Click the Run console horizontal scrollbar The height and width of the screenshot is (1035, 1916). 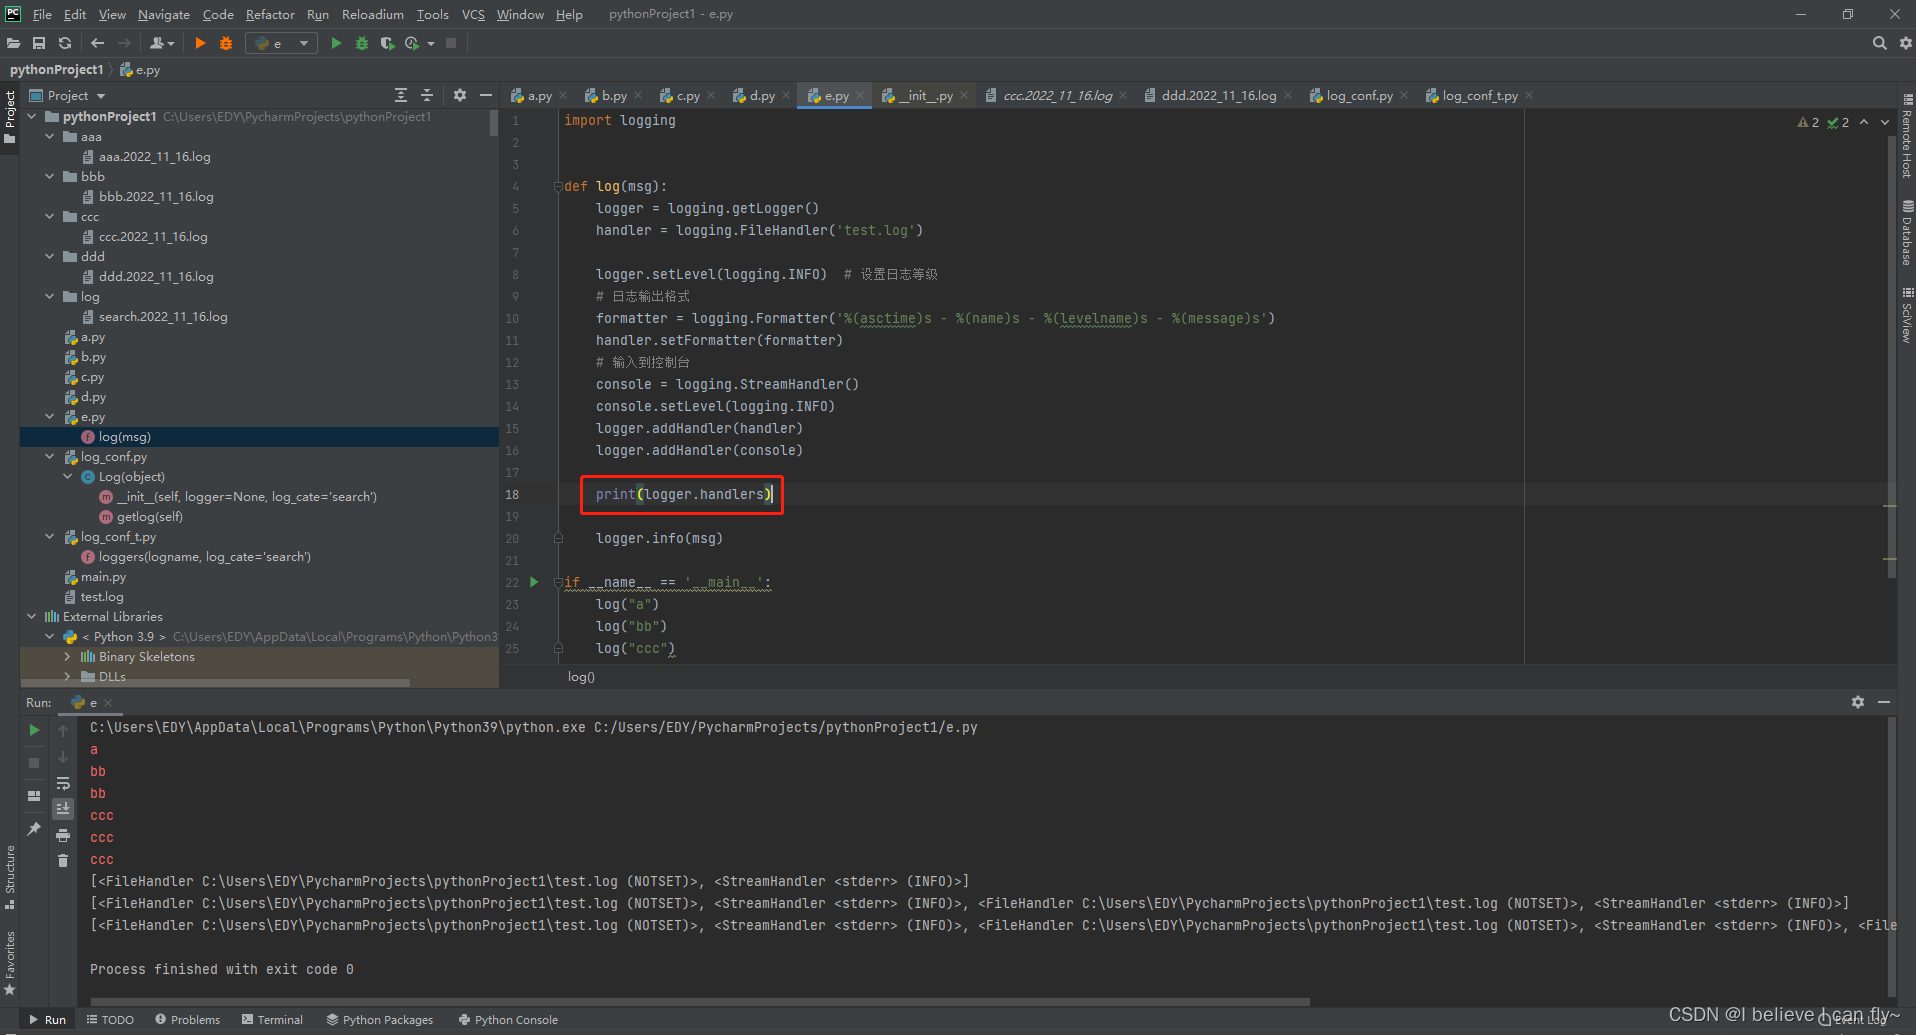click(x=700, y=1001)
